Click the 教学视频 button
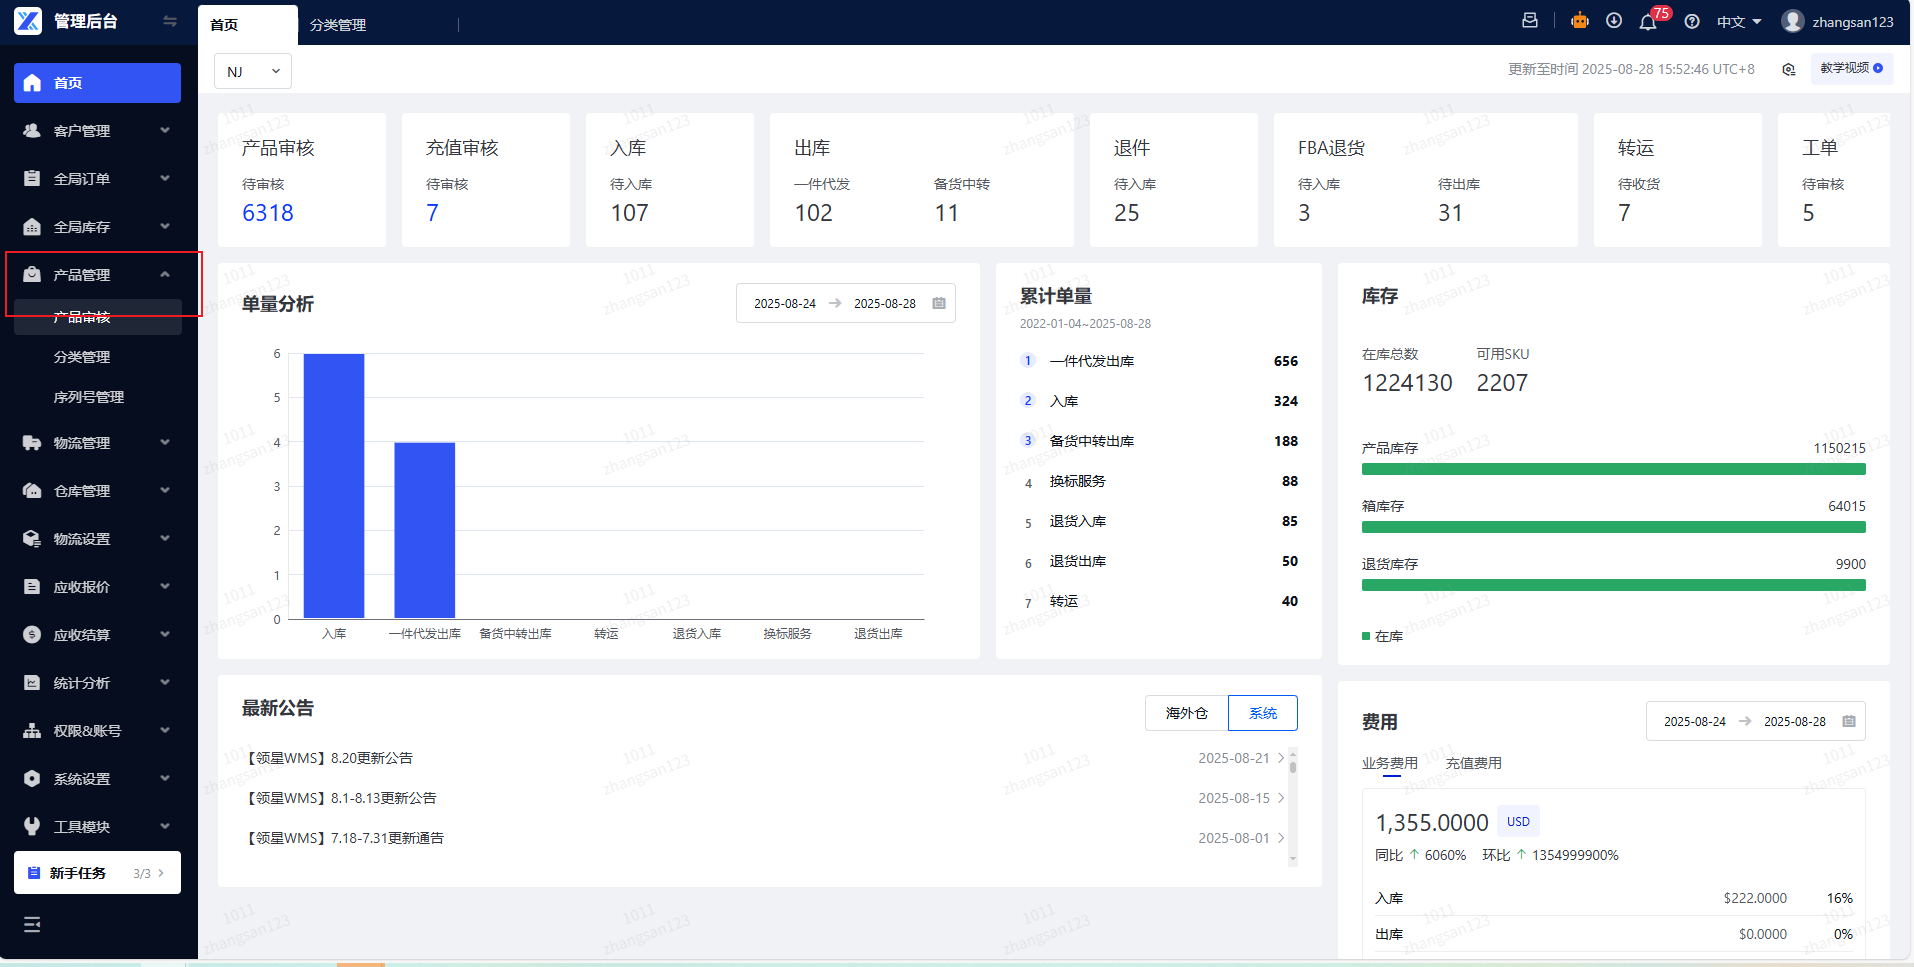 (1851, 68)
